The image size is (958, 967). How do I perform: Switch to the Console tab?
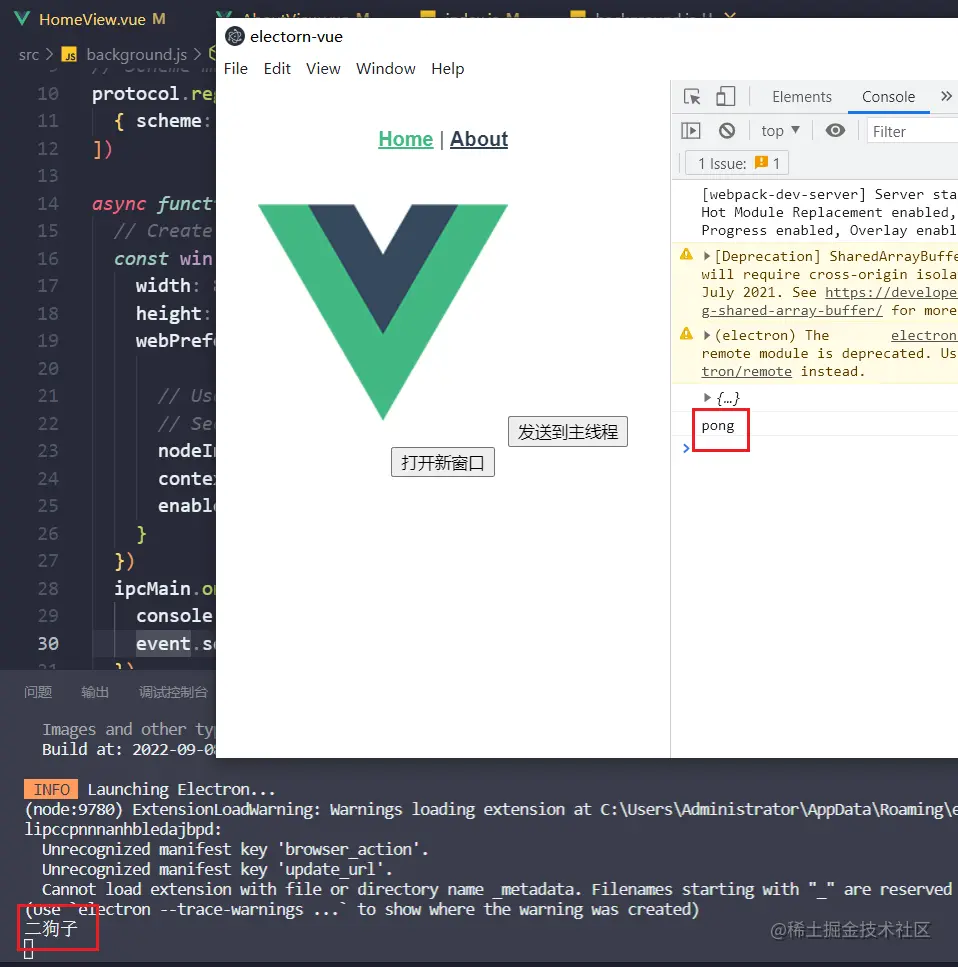tap(888, 97)
